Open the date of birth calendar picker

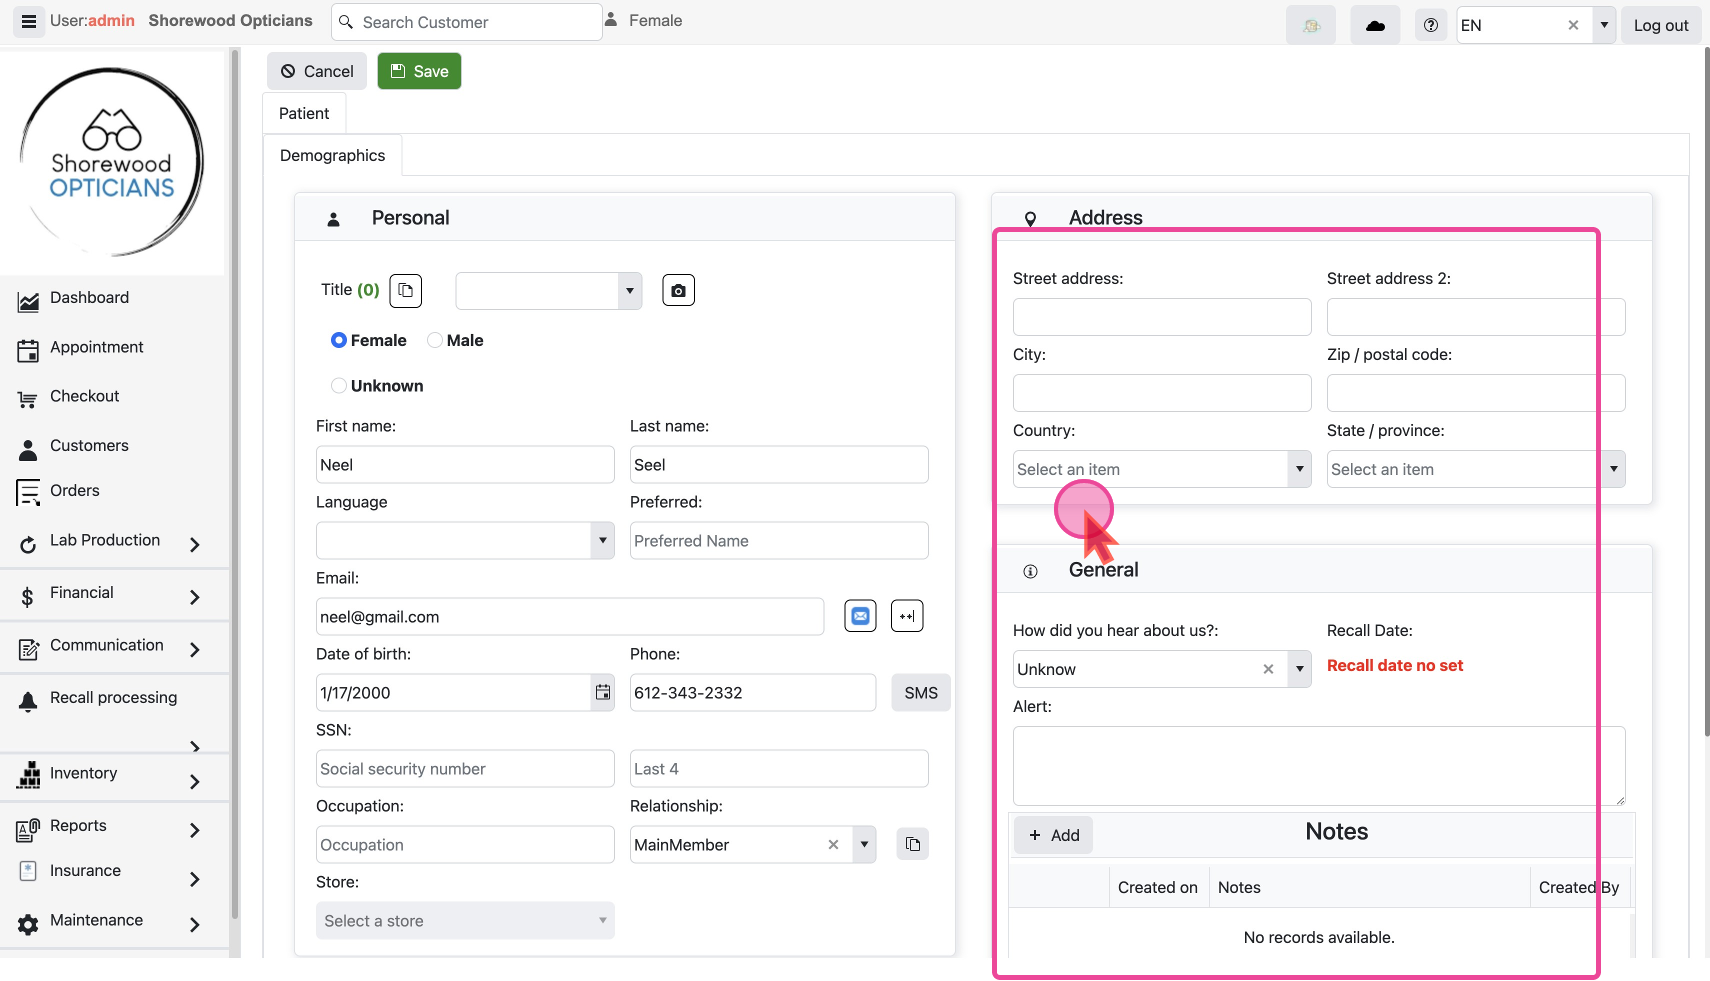[x=602, y=692]
